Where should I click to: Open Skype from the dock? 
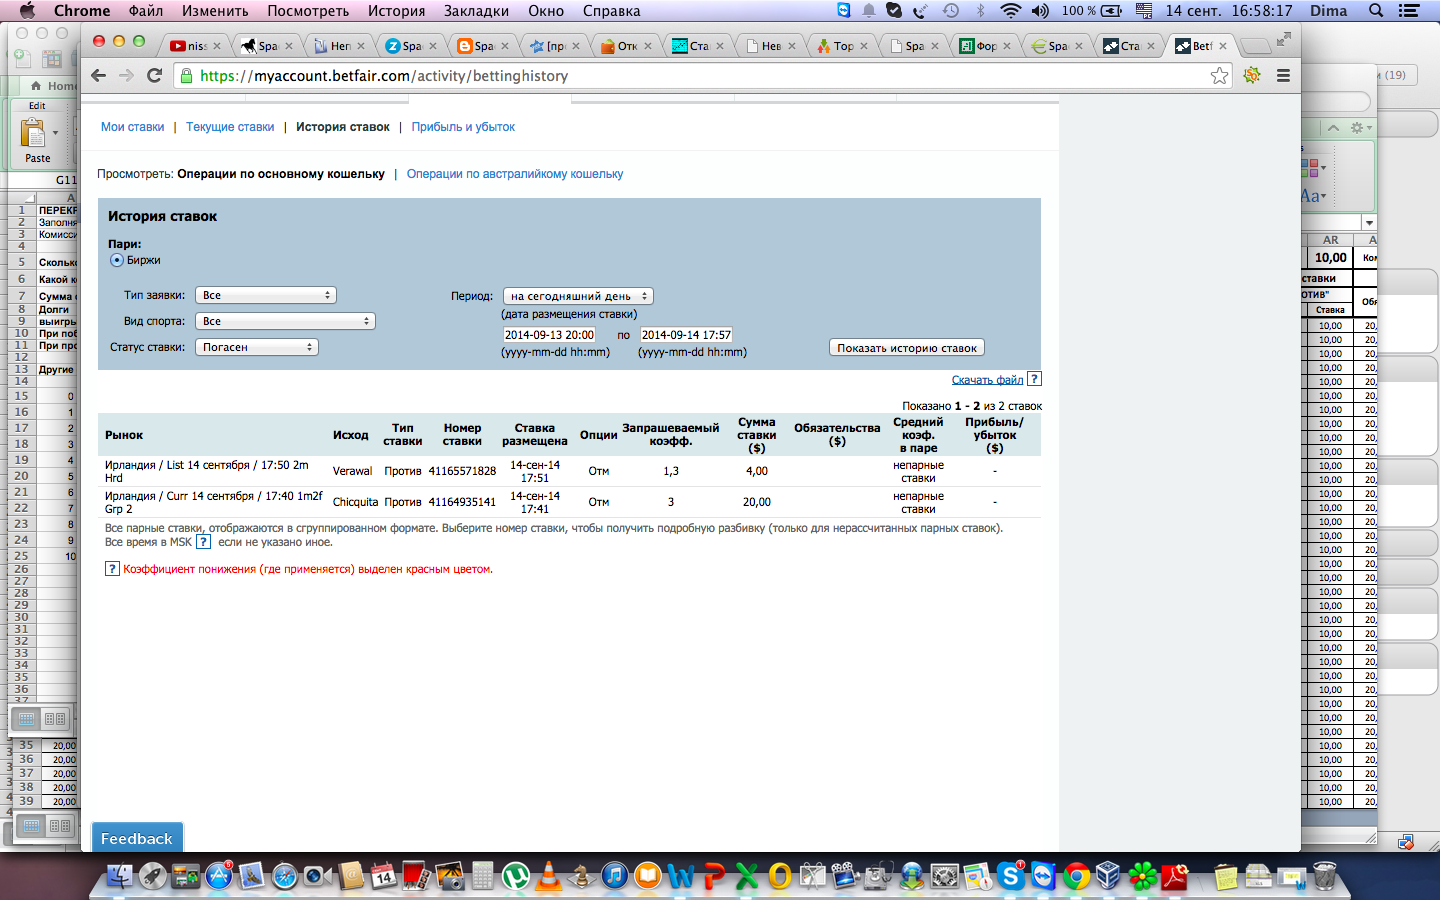tap(1011, 877)
